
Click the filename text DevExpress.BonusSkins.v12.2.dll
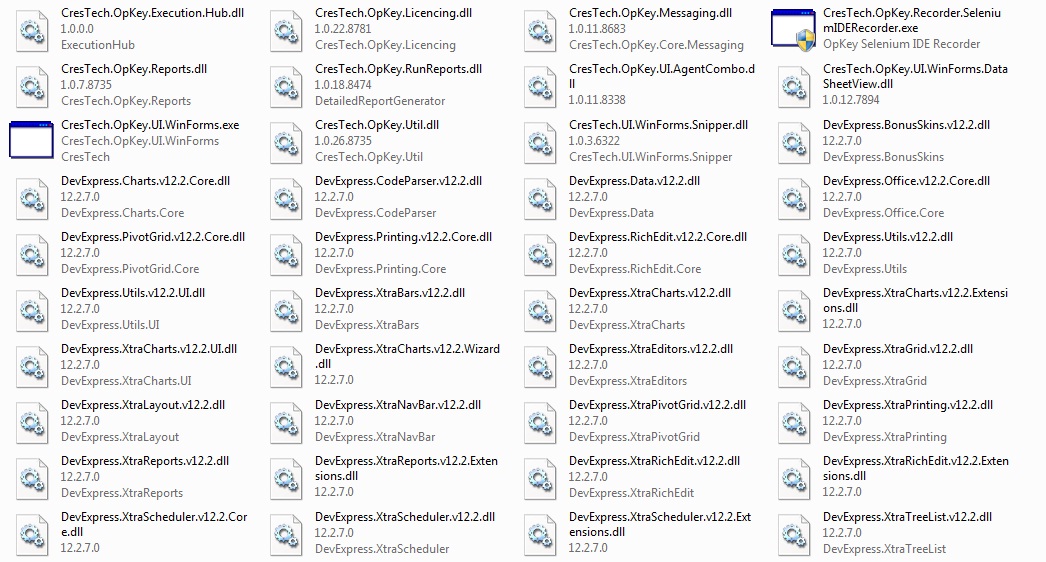pos(907,125)
